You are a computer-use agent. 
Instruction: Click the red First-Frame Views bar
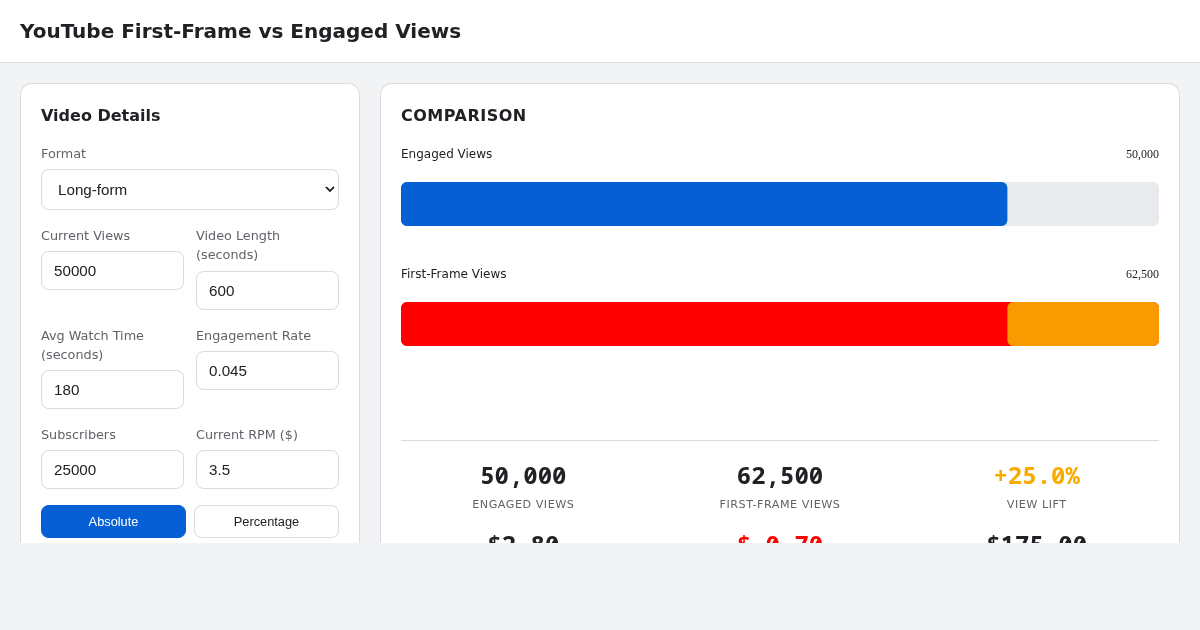(x=704, y=324)
